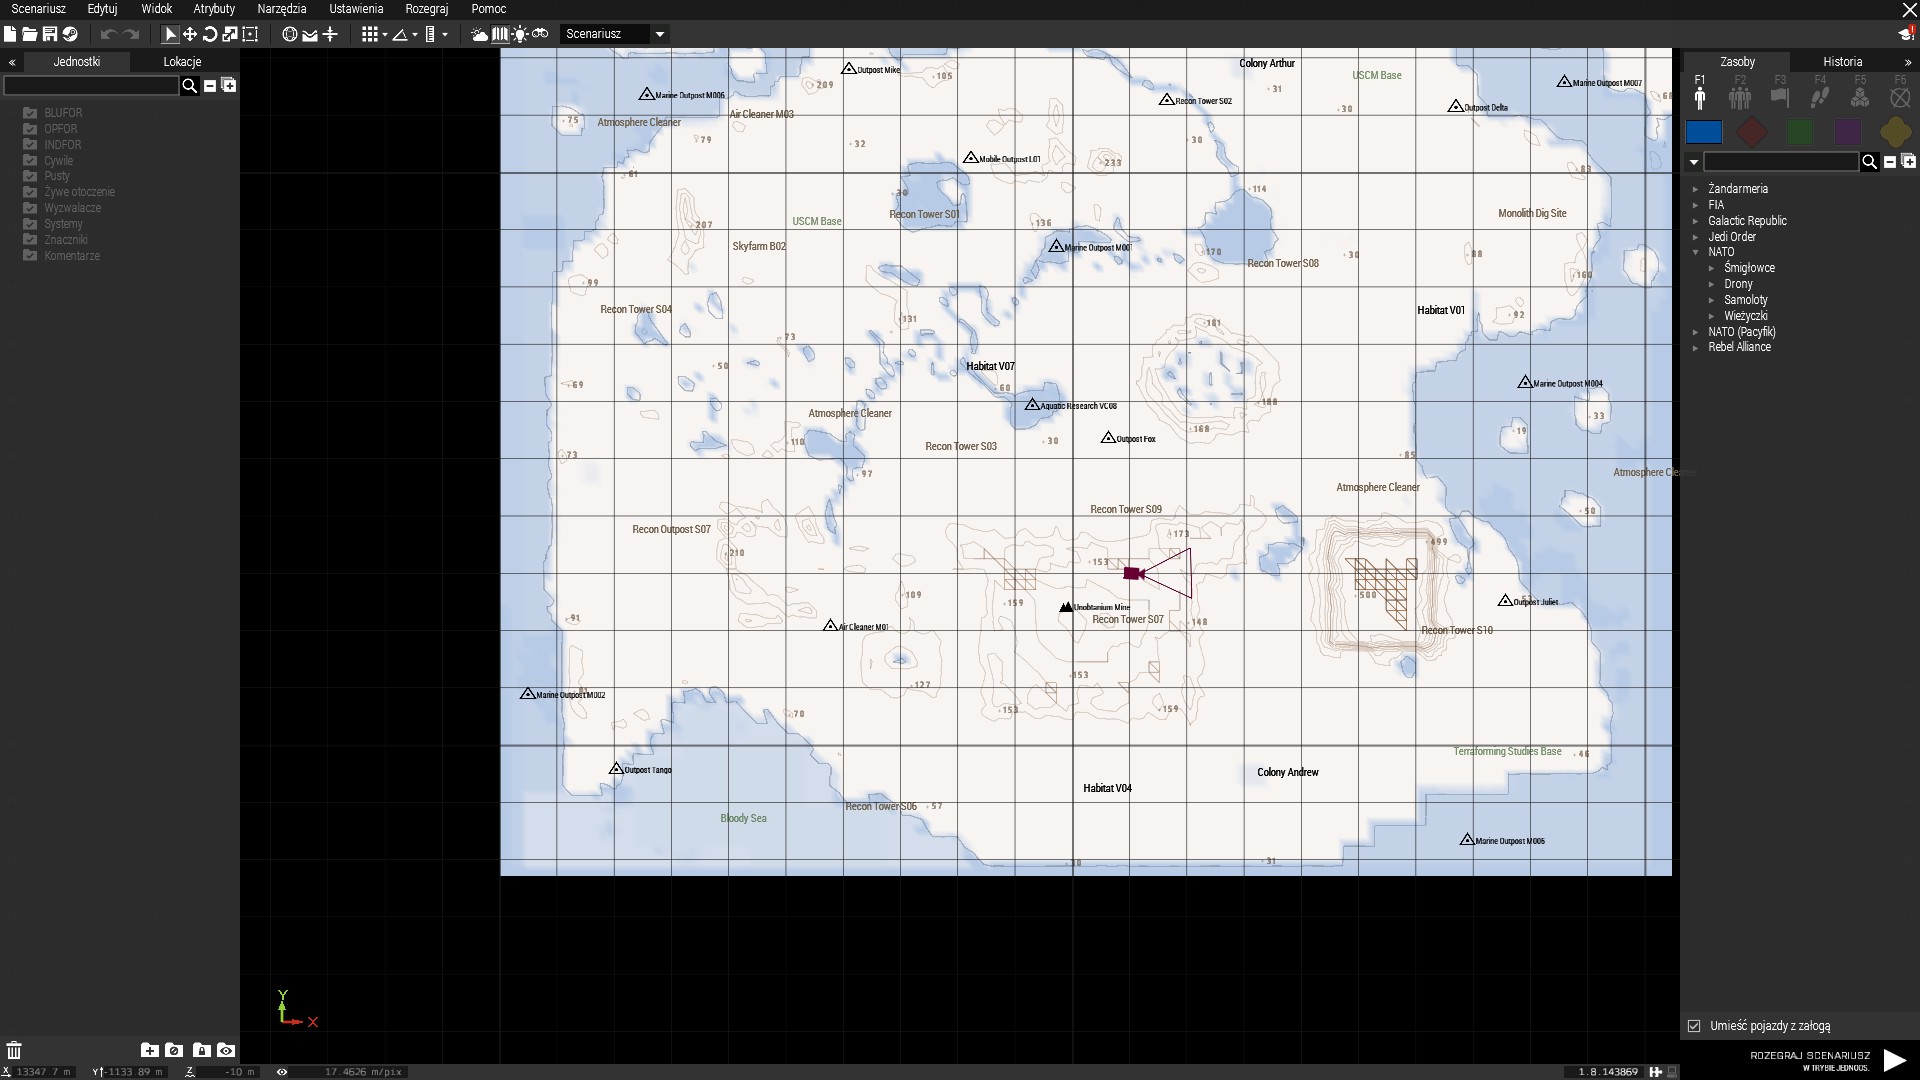Expand the Galactic Republic faction

[1696, 221]
